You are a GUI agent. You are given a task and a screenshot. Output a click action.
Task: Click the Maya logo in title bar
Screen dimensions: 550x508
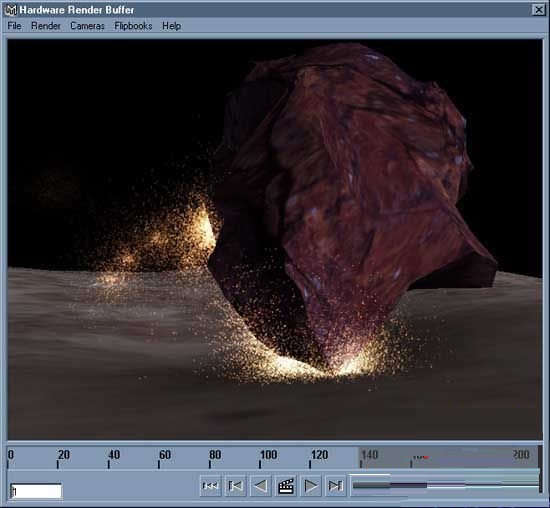coord(11,10)
